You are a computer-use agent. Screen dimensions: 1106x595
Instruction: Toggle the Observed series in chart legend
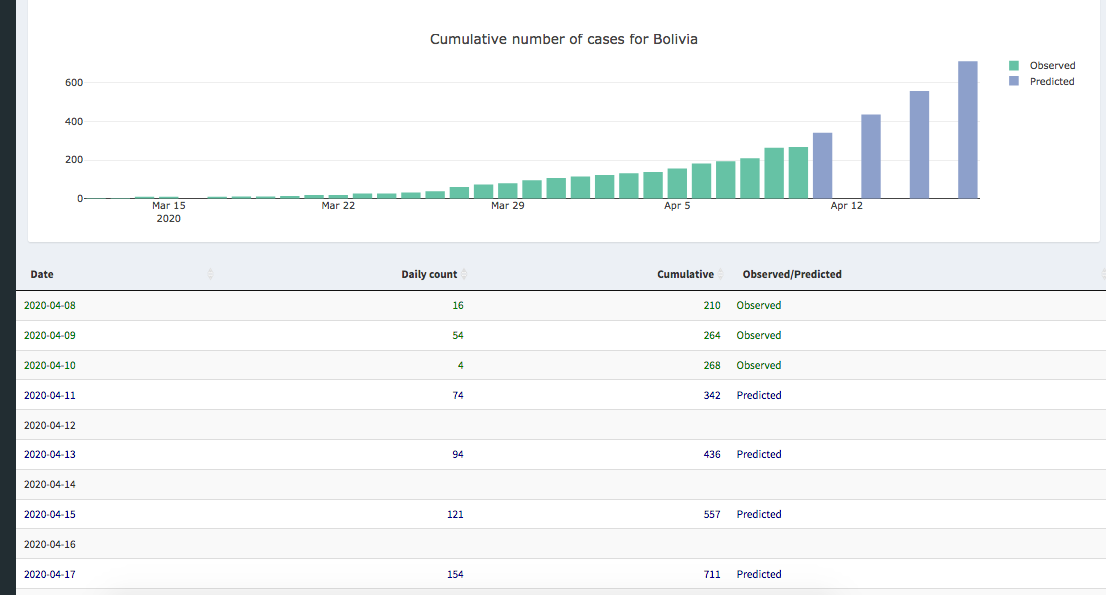(x=1052, y=65)
